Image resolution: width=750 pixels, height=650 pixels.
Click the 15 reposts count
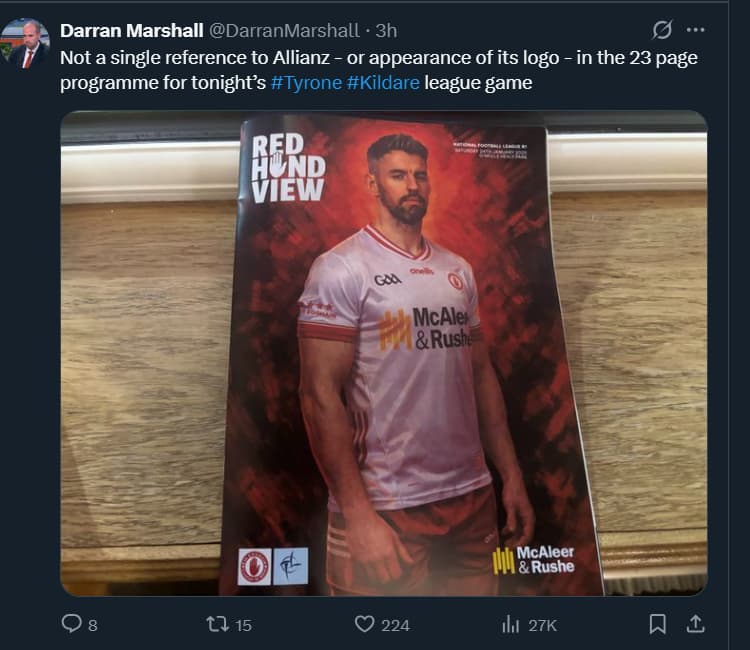[x=243, y=626]
